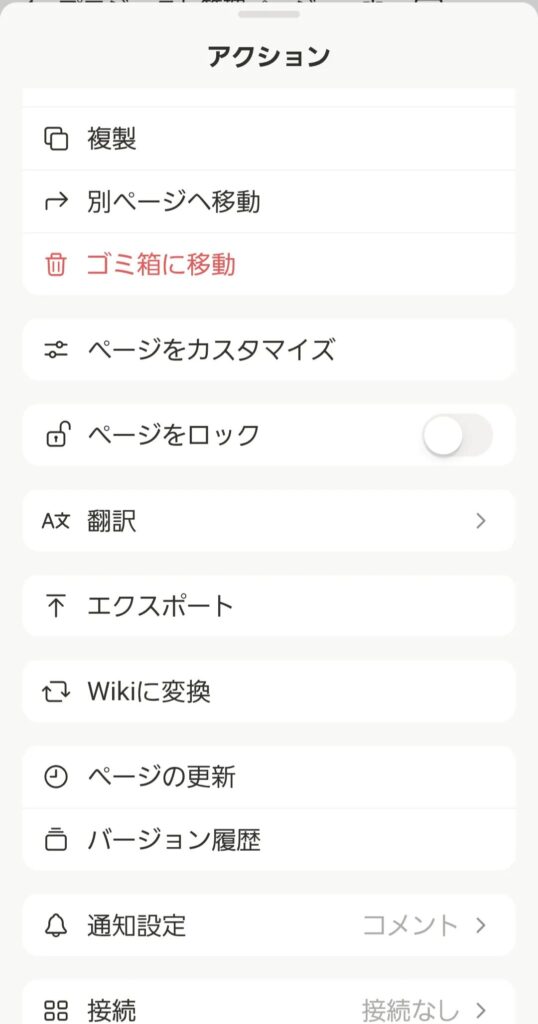
Task: Tap the export upward arrow icon
Action: [56, 606]
